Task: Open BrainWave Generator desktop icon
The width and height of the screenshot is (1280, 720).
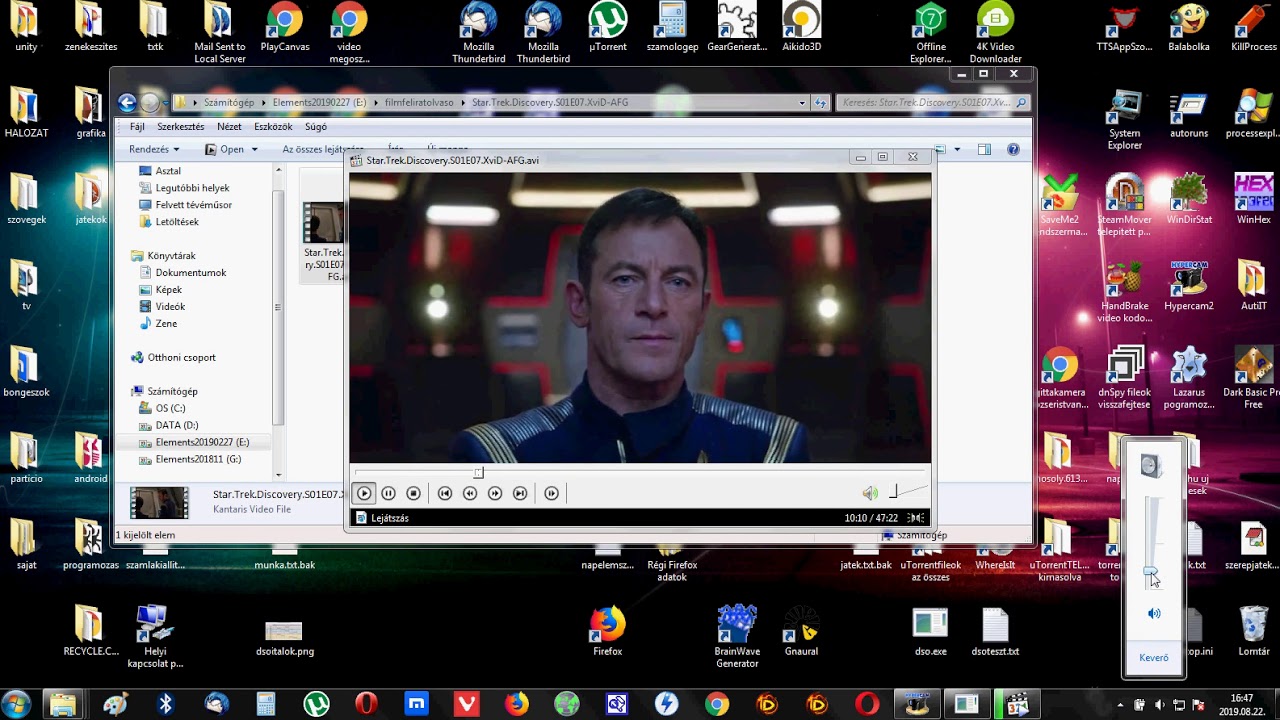Action: (x=737, y=636)
